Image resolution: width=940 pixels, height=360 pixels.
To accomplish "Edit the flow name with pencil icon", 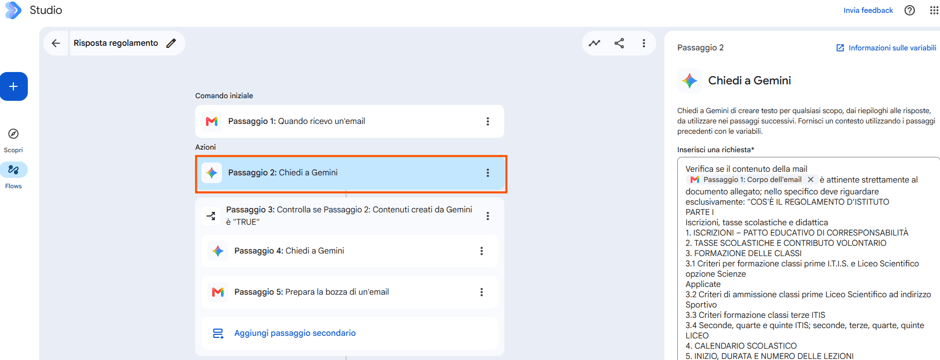I will [171, 43].
